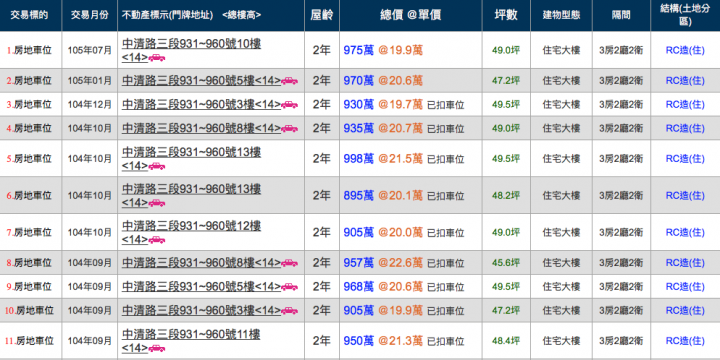Click the 隔間 column header
This screenshot has height=360, width=720.
click(621, 15)
